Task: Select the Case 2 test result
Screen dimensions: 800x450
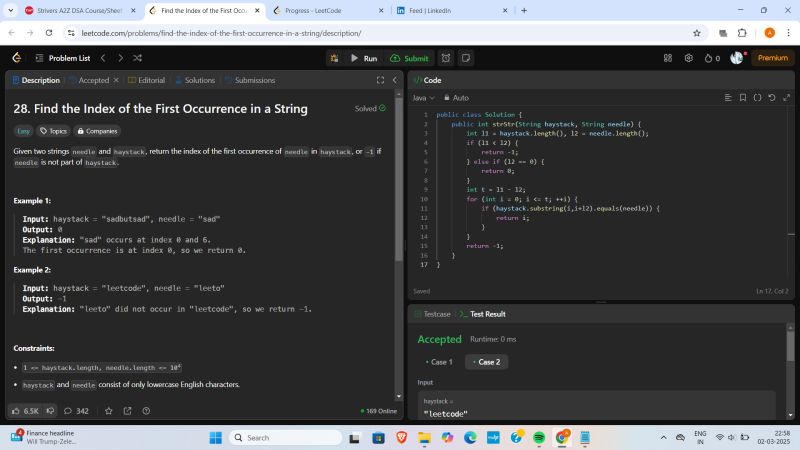Action: (x=487, y=362)
